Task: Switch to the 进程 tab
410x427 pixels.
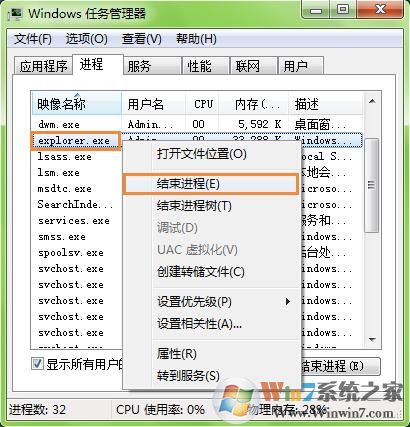Action: tap(98, 64)
